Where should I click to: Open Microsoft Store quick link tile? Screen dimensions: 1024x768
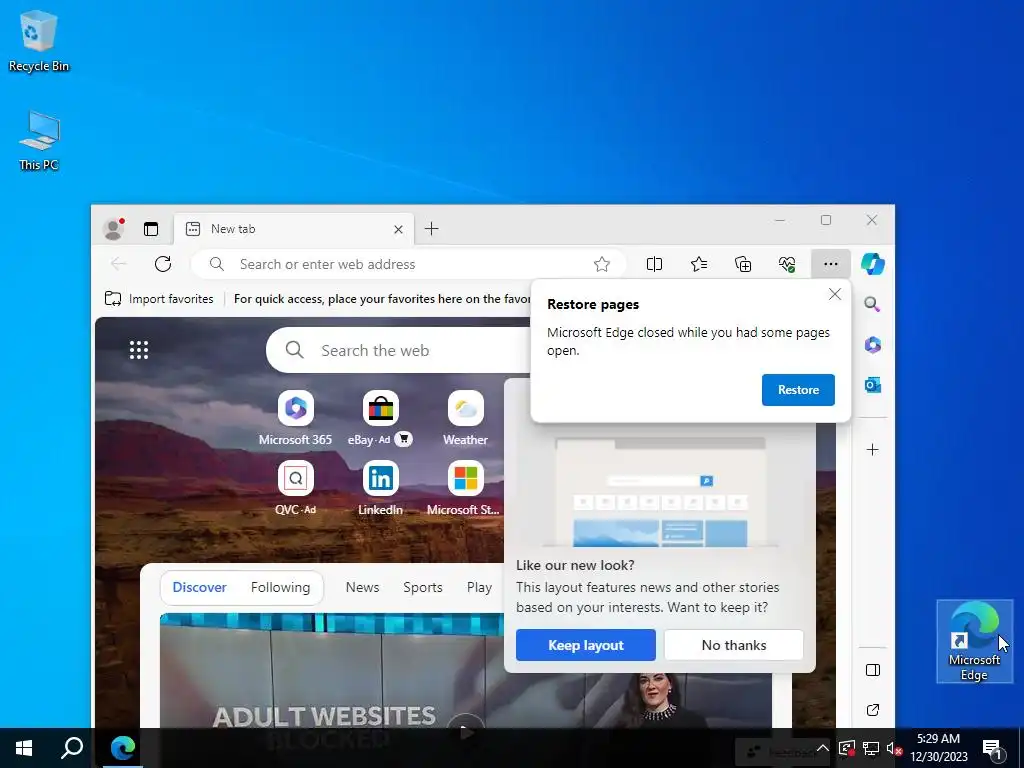click(464, 488)
